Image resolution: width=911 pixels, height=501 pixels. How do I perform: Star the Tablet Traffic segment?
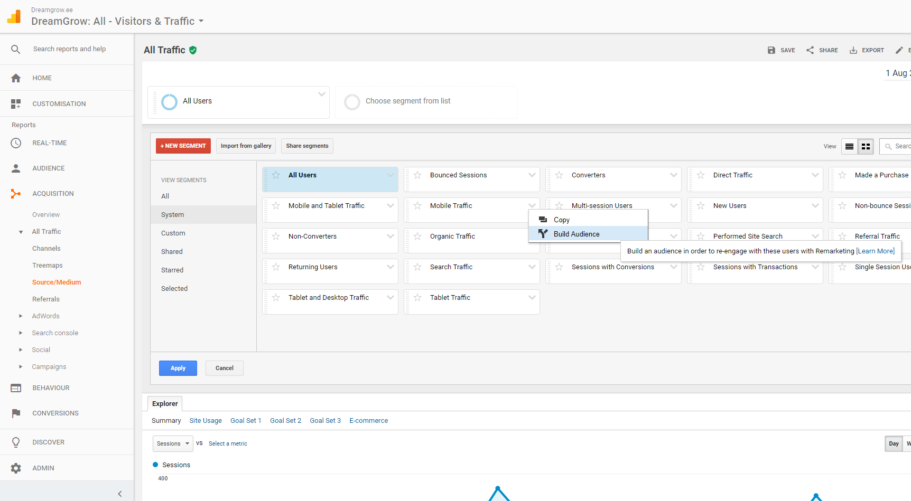417,298
